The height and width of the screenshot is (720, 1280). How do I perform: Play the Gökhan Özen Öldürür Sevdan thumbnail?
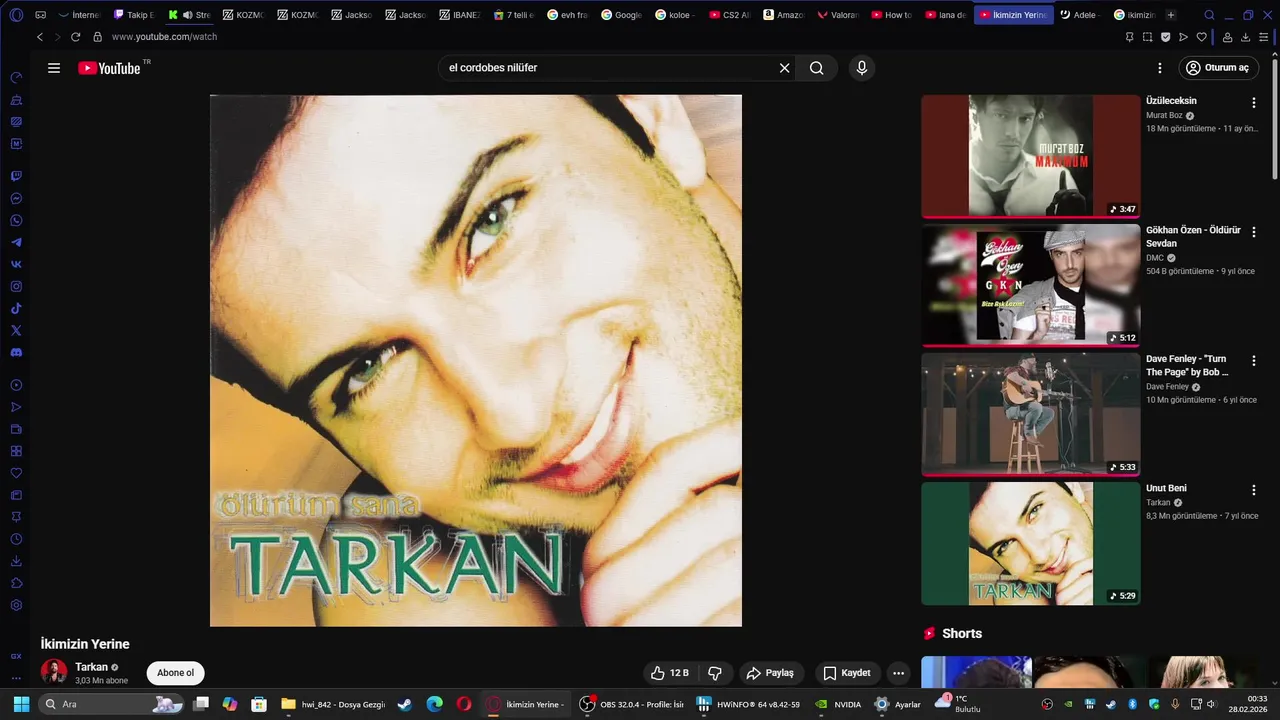pyautogui.click(x=1030, y=285)
